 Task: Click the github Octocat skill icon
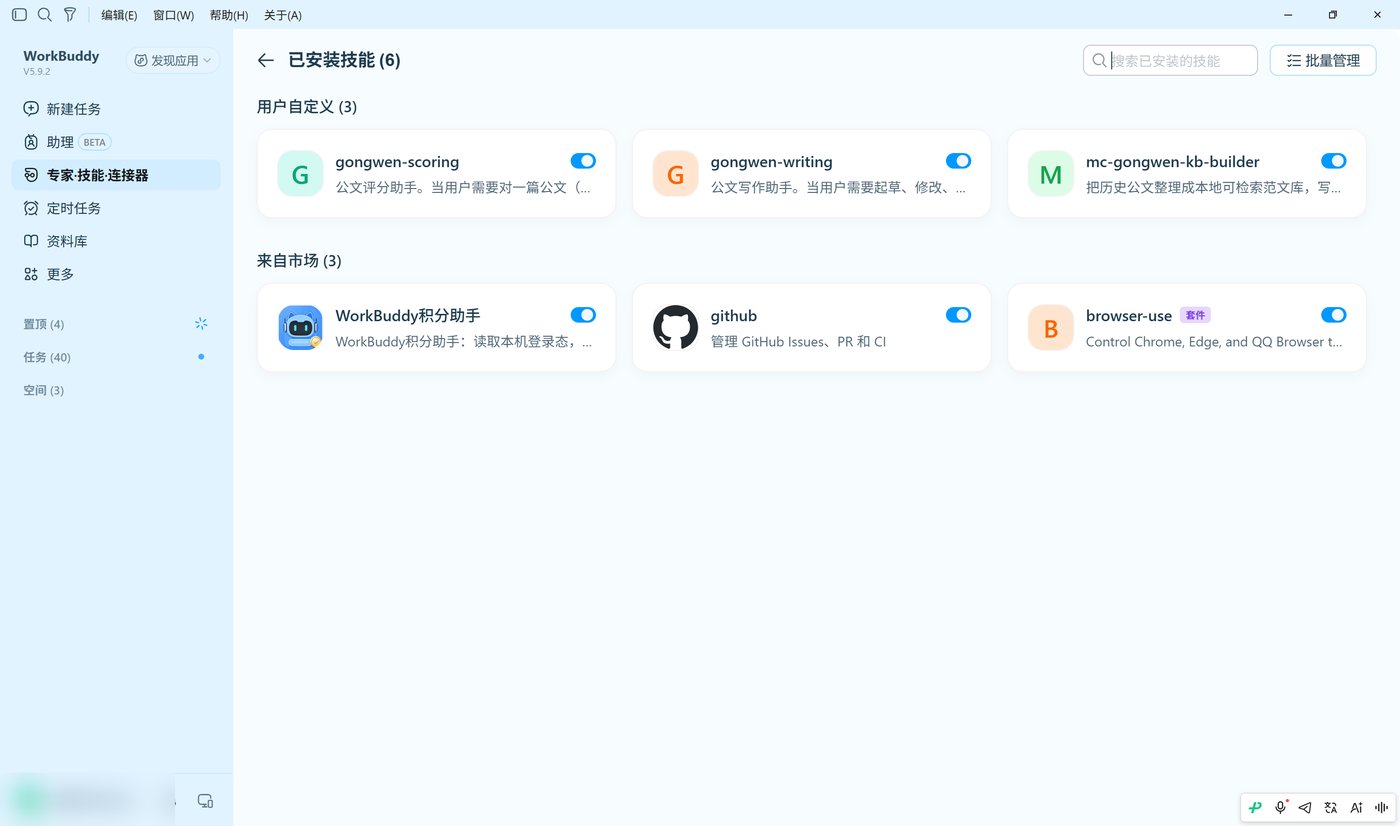(675, 327)
